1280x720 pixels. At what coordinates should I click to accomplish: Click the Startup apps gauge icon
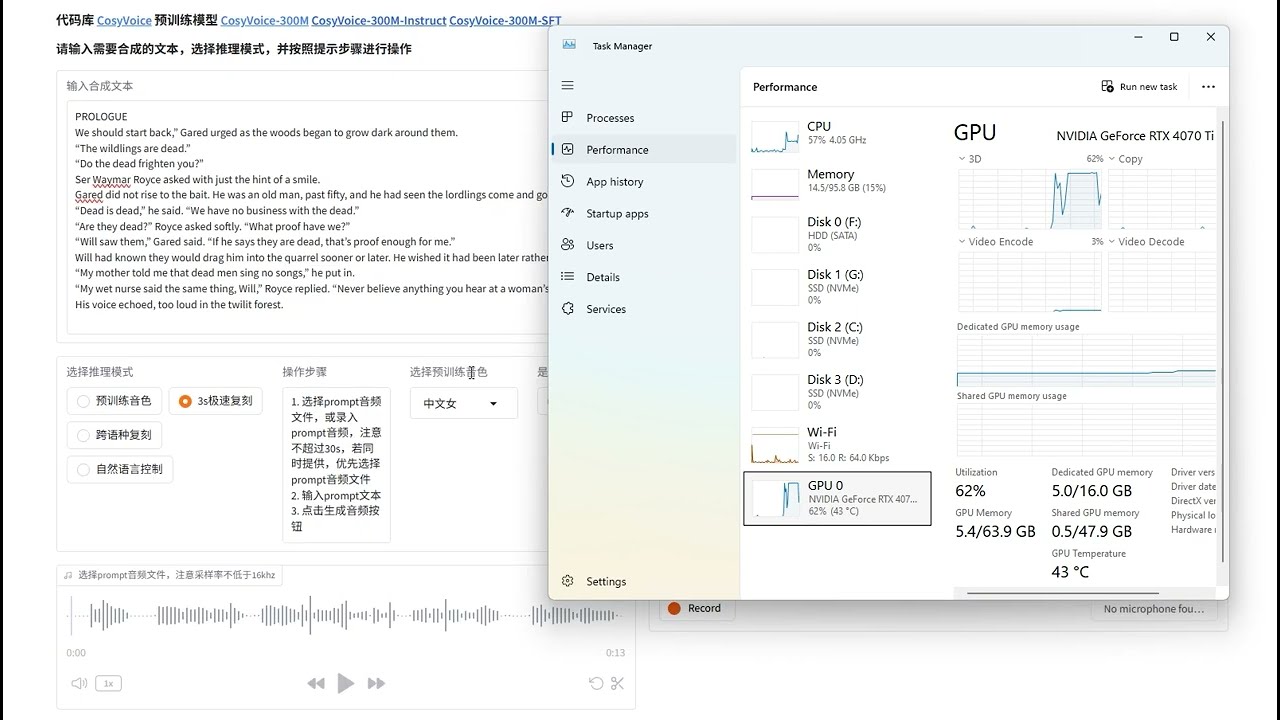(568, 214)
